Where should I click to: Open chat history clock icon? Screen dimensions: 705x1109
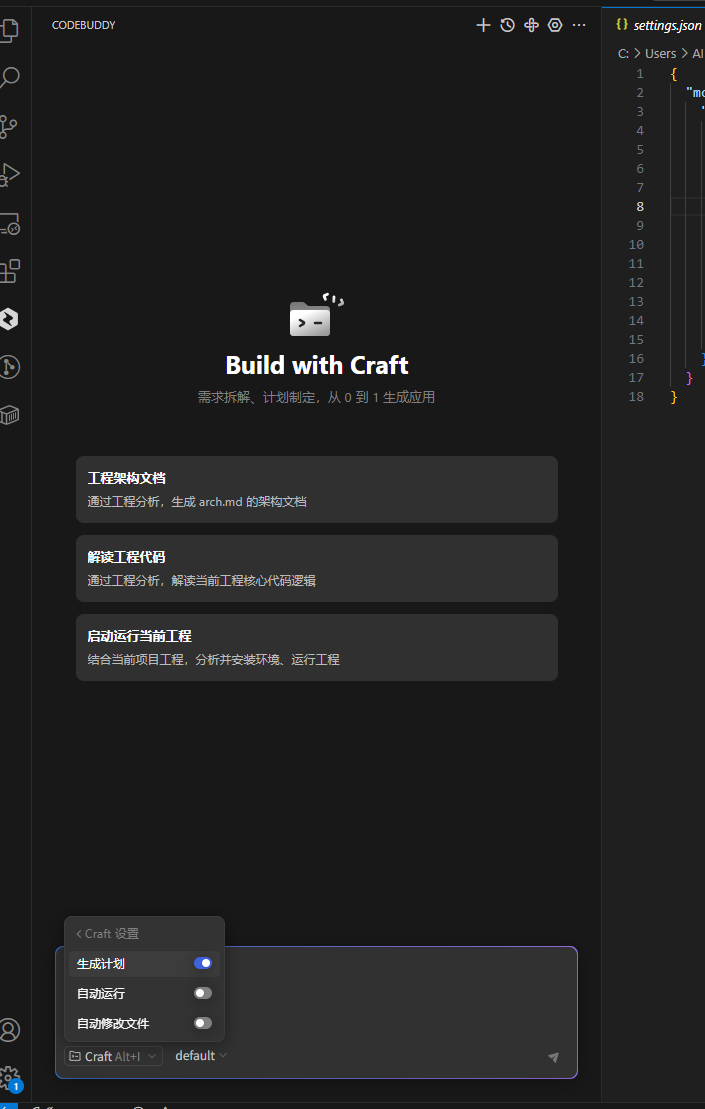pos(507,25)
